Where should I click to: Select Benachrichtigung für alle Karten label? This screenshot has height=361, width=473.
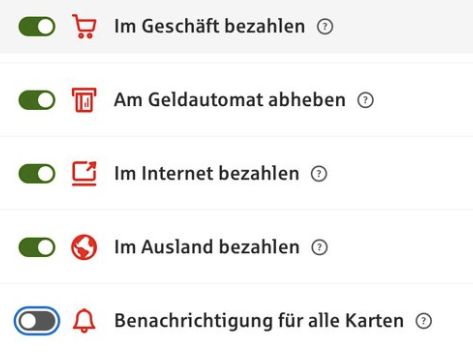(x=259, y=321)
